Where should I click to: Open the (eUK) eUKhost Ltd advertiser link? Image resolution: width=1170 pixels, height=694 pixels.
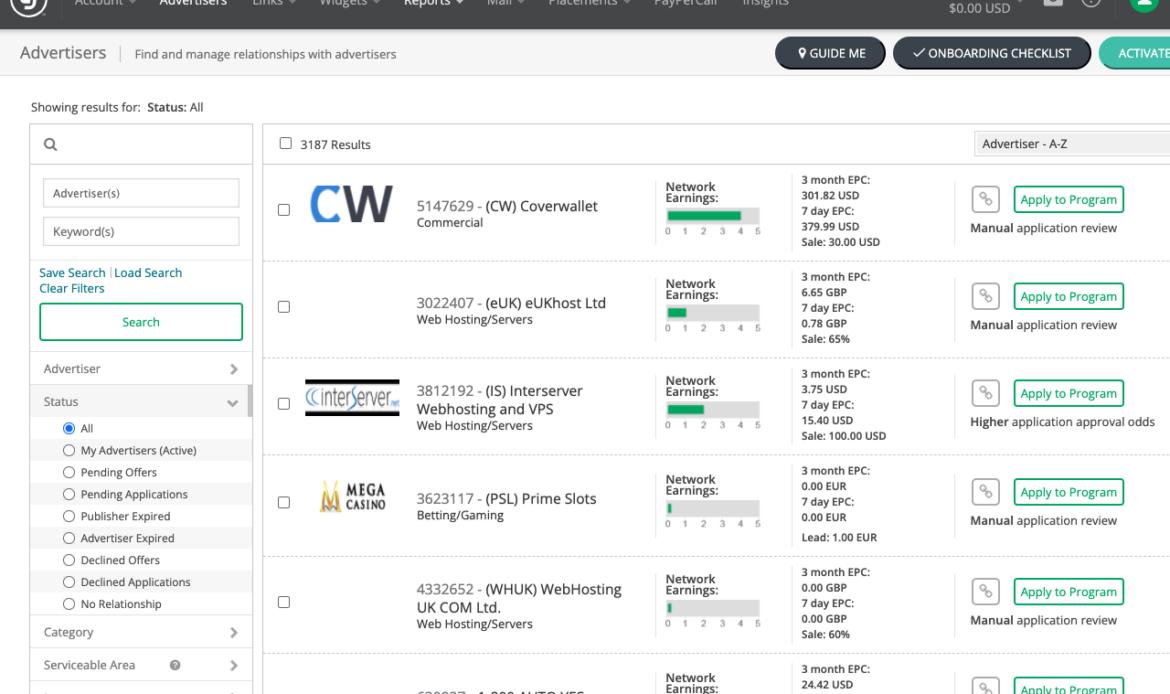click(545, 303)
